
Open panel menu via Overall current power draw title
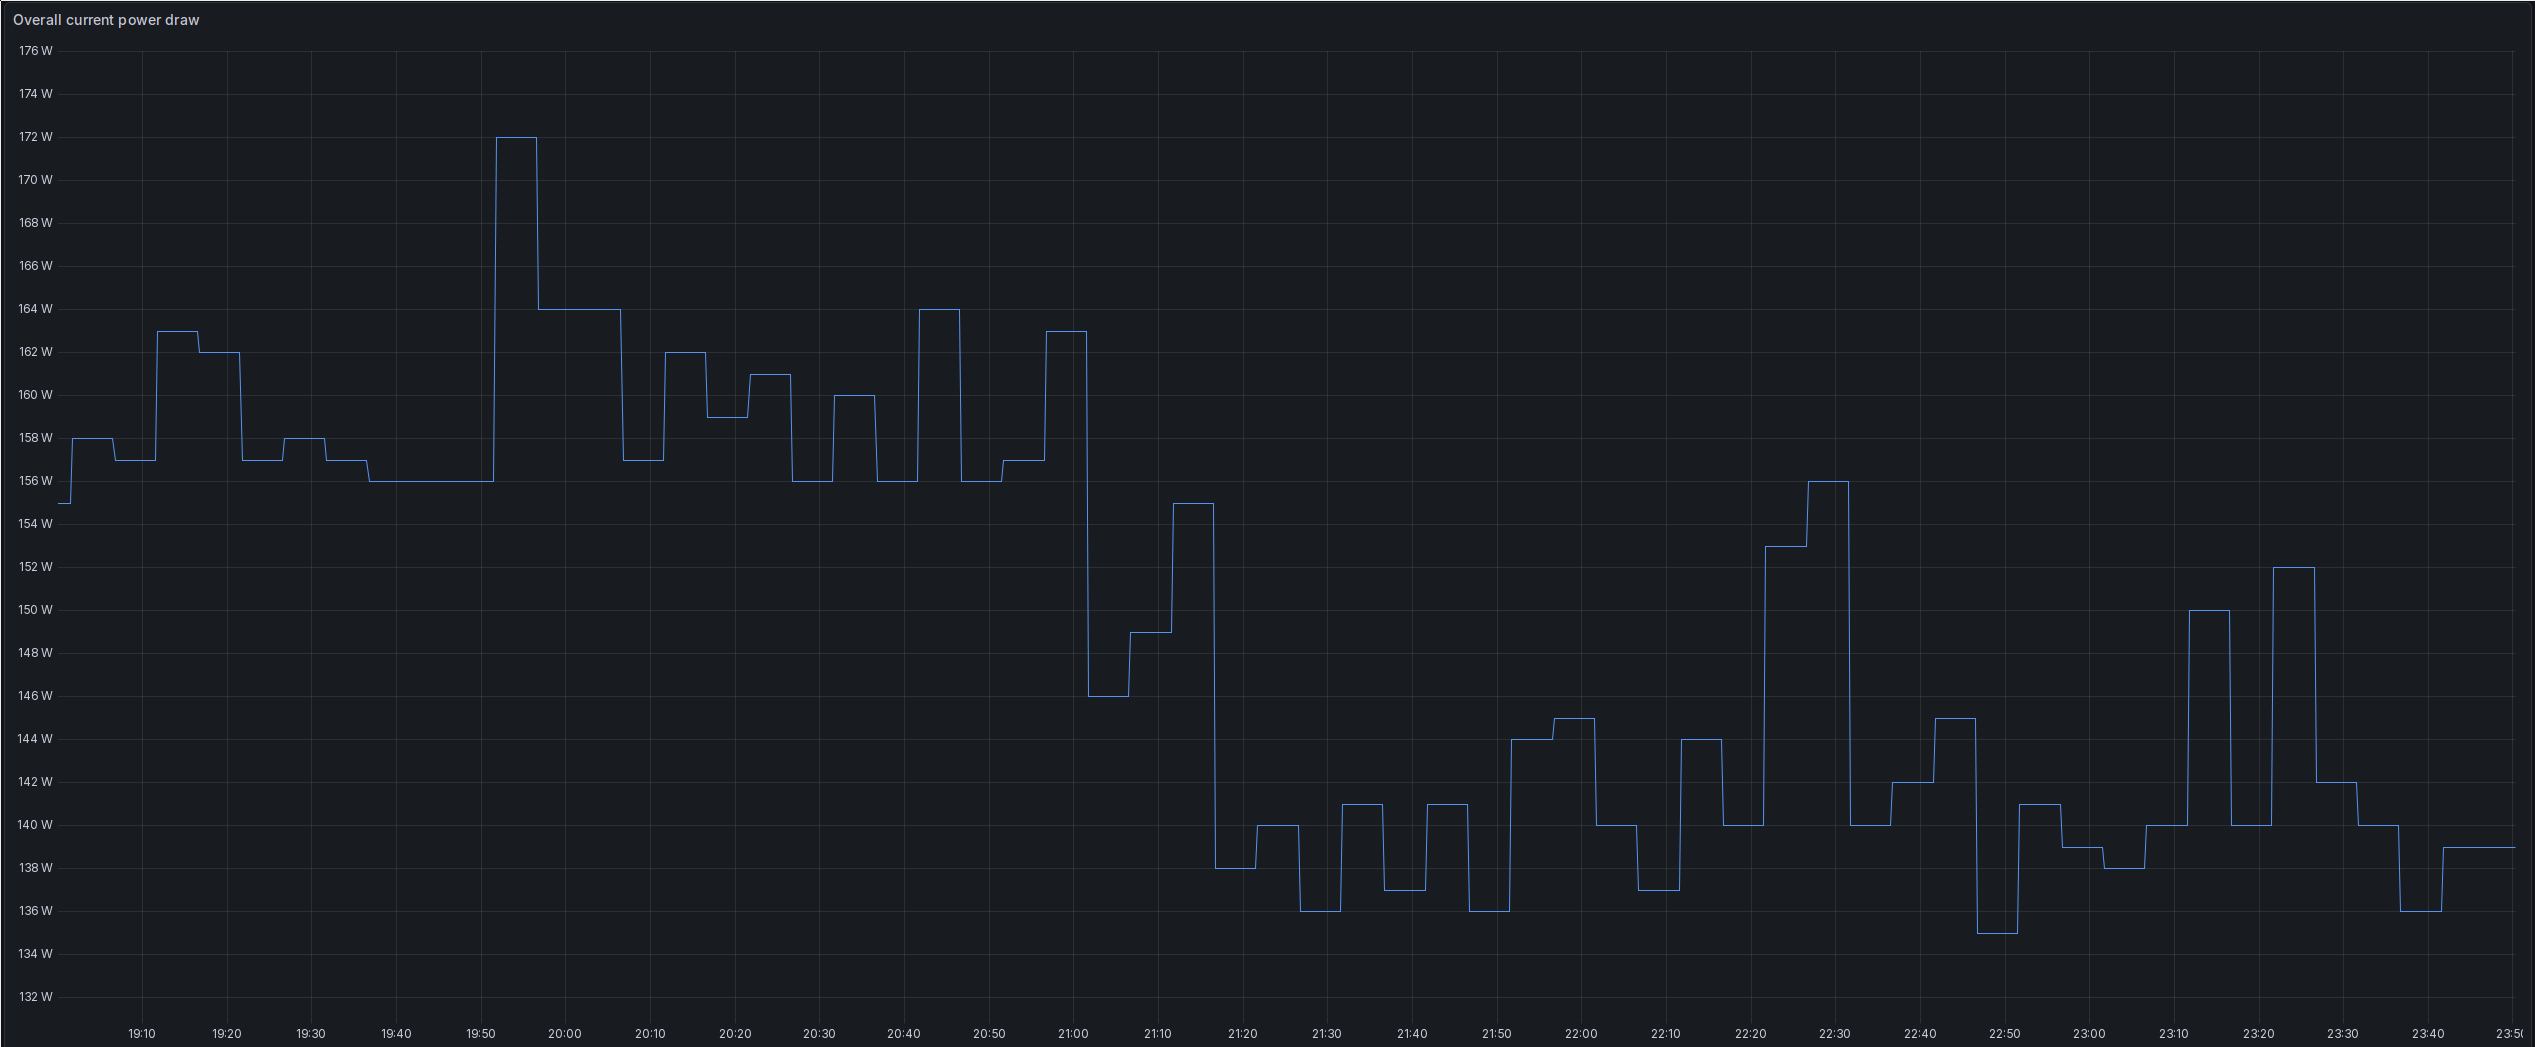click(105, 19)
